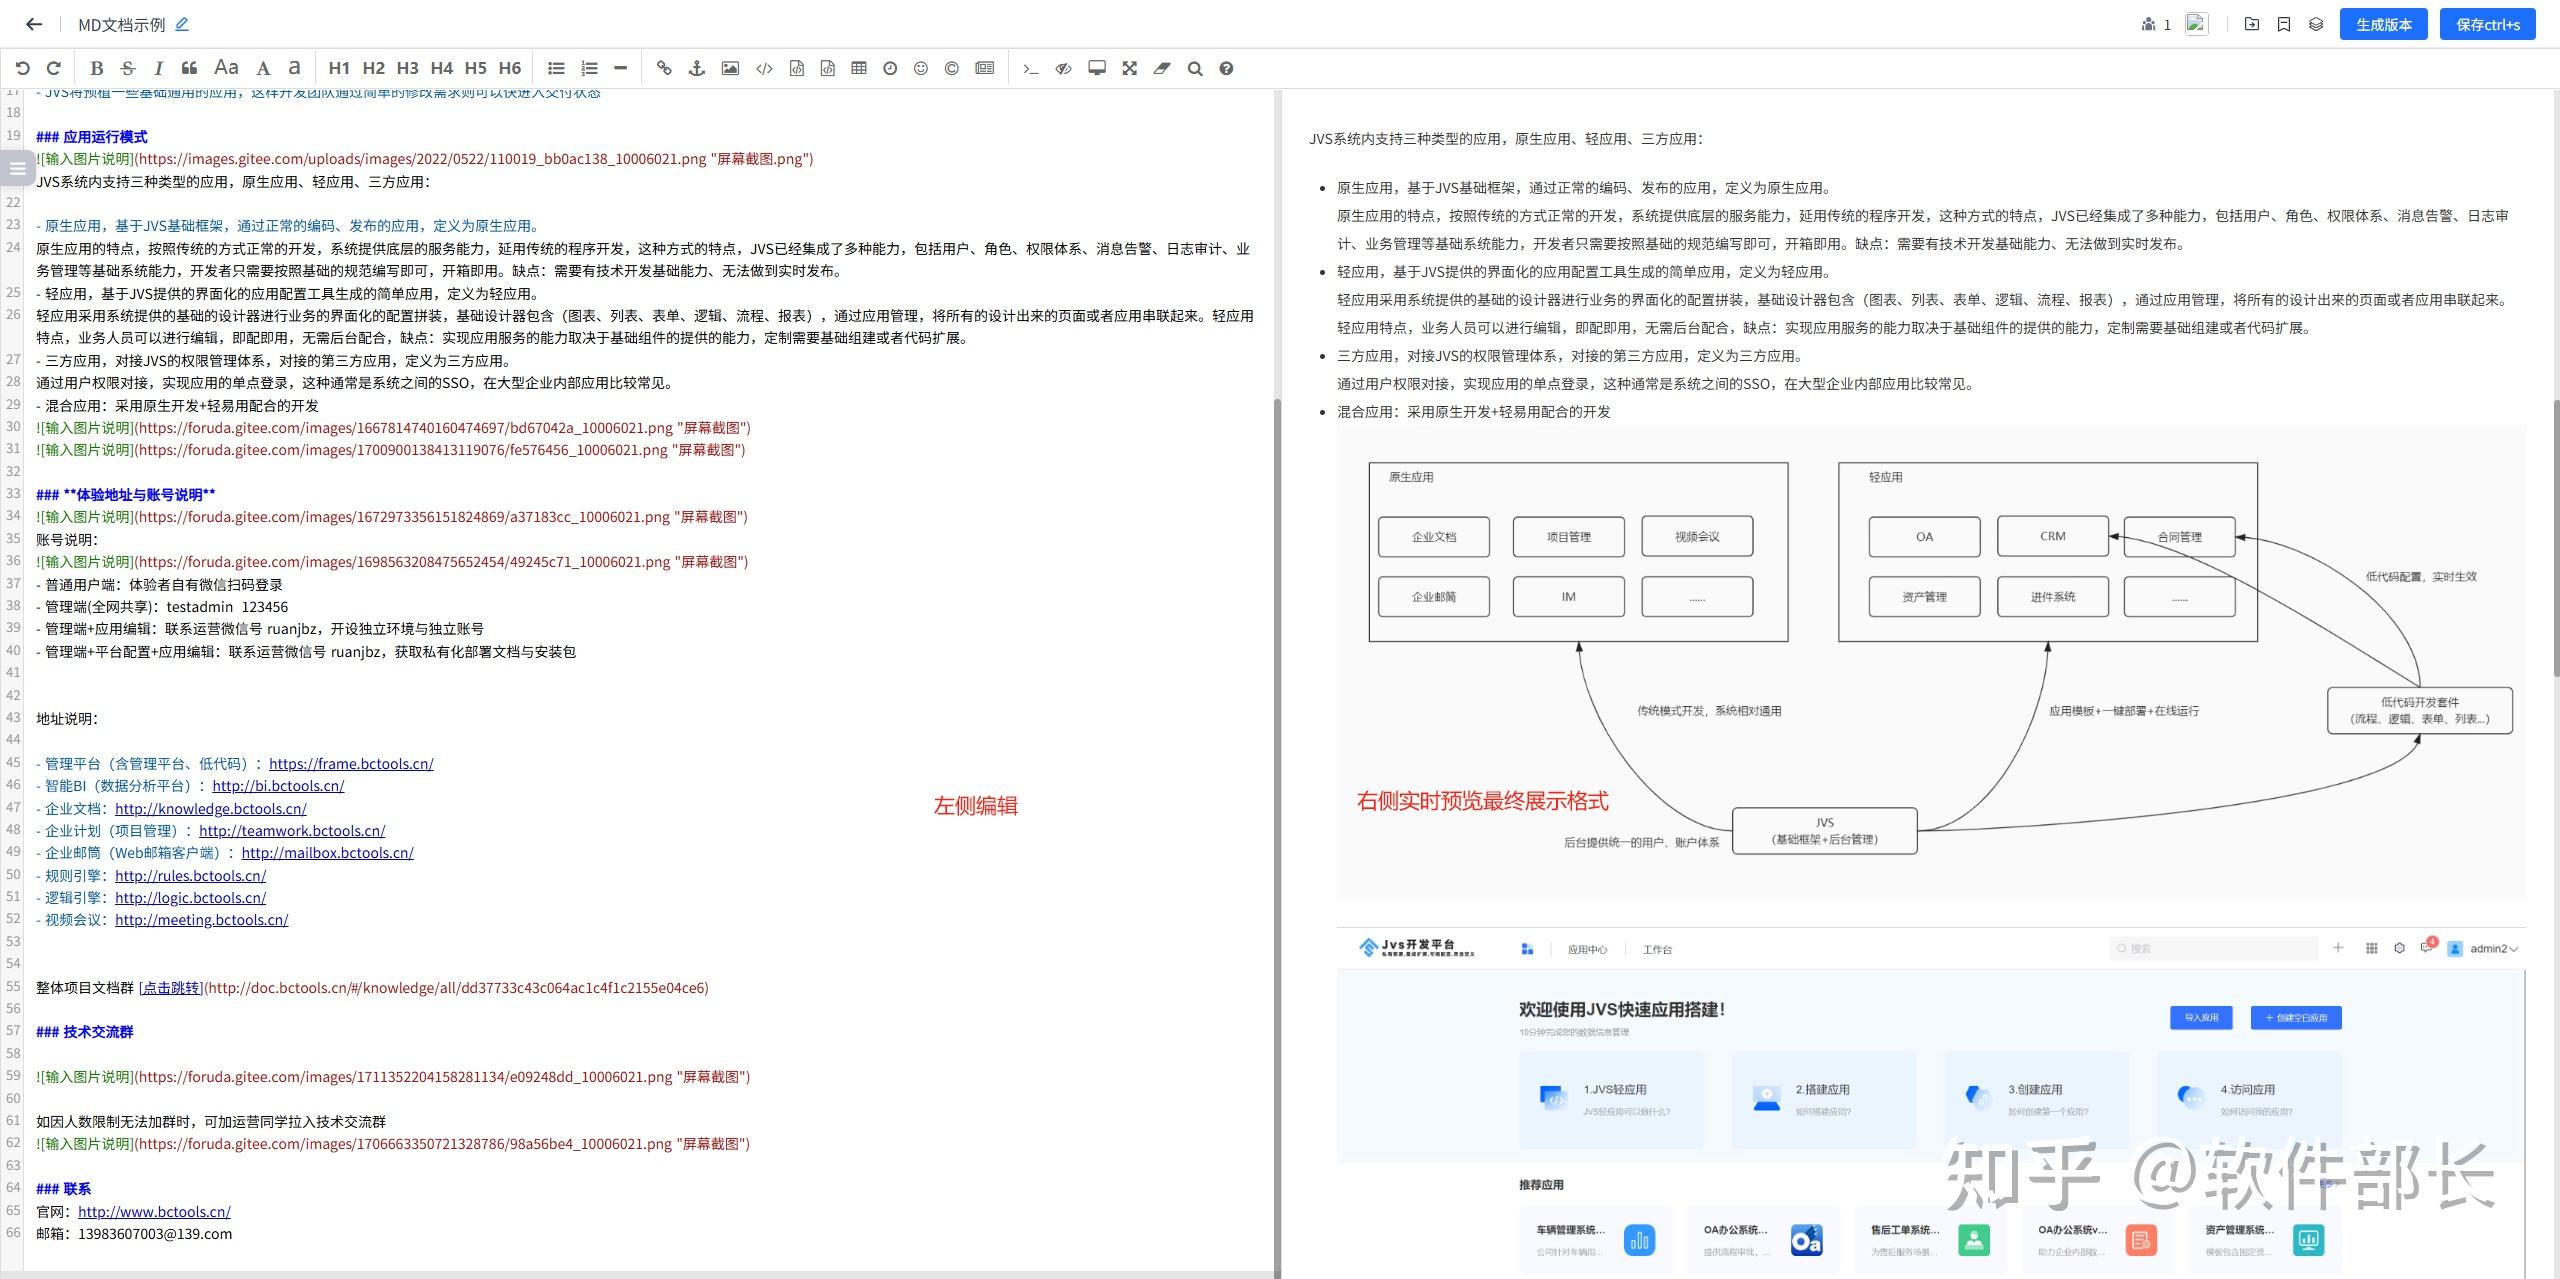Viewport: 2560px width, 1279px height.
Task: Insert a link using the chain icon
Action: (664, 68)
